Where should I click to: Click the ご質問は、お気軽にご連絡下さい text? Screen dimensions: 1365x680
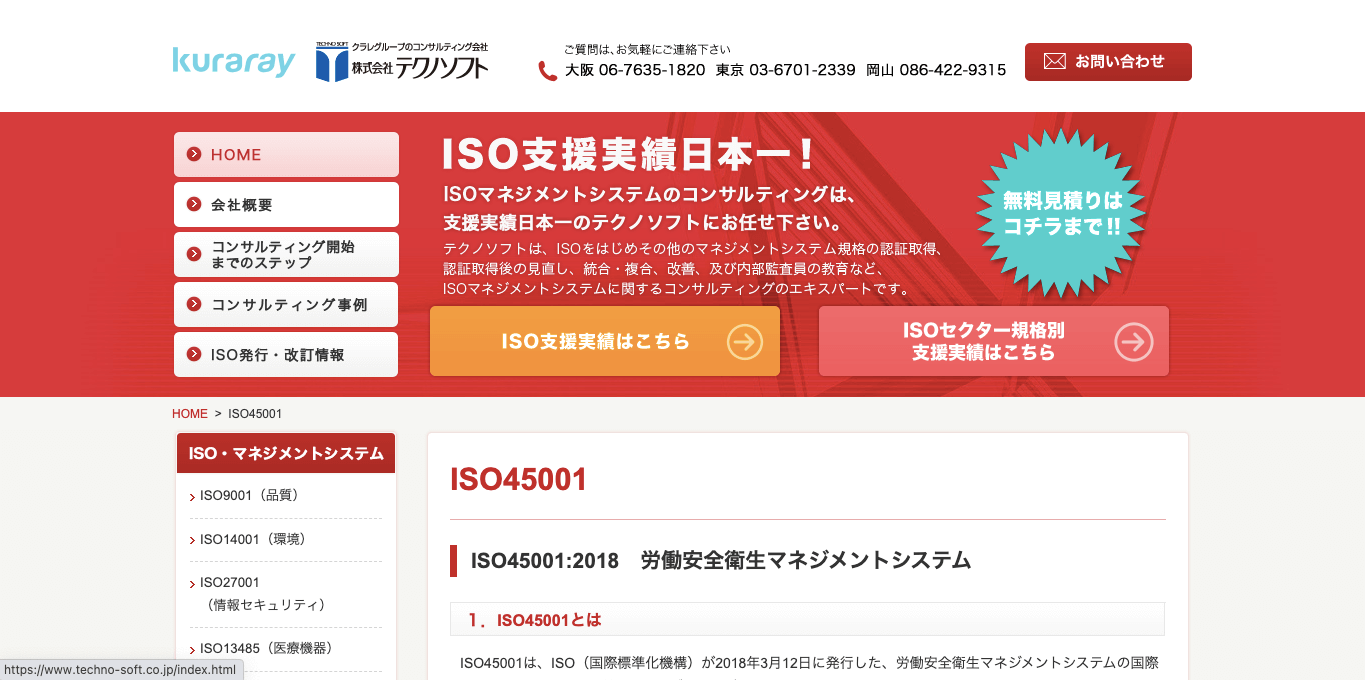pos(647,49)
